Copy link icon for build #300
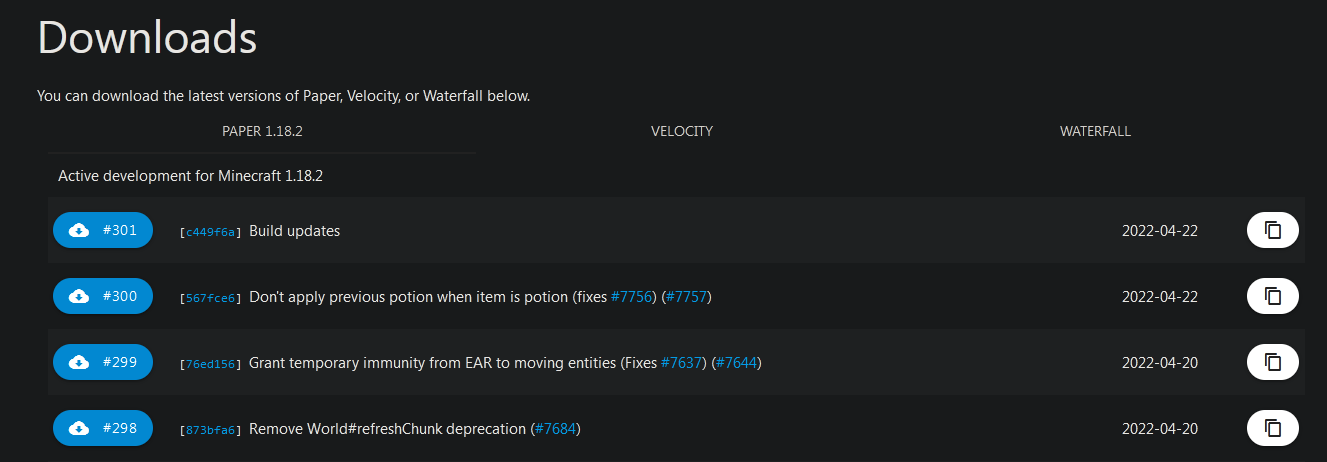The image size is (1327, 462). tap(1272, 296)
